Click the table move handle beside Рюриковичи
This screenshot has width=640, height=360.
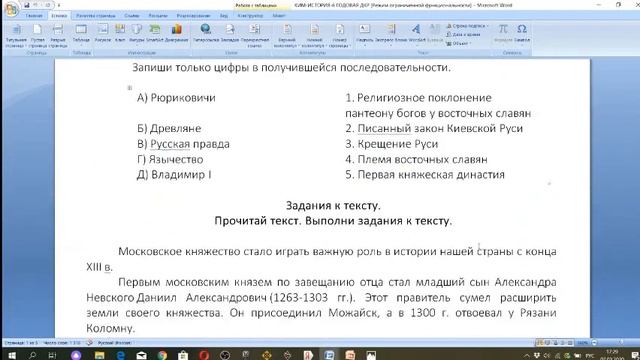tap(130, 87)
